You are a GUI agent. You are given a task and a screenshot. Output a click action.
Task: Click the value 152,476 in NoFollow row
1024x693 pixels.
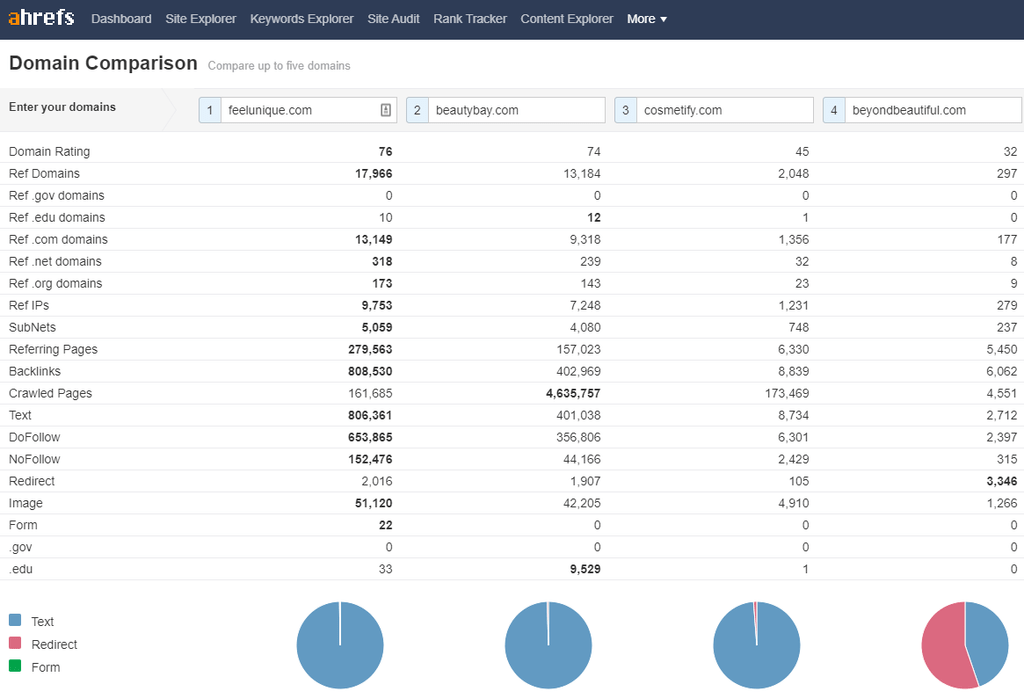[370, 459]
